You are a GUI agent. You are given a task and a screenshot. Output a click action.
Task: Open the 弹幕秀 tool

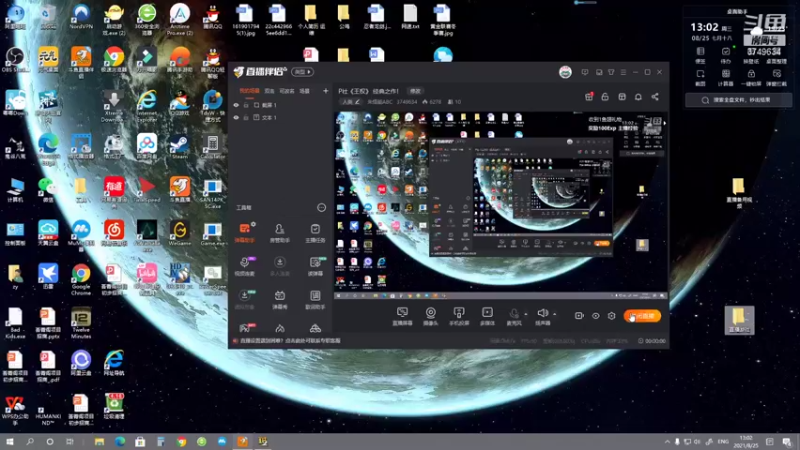[280, 299]
